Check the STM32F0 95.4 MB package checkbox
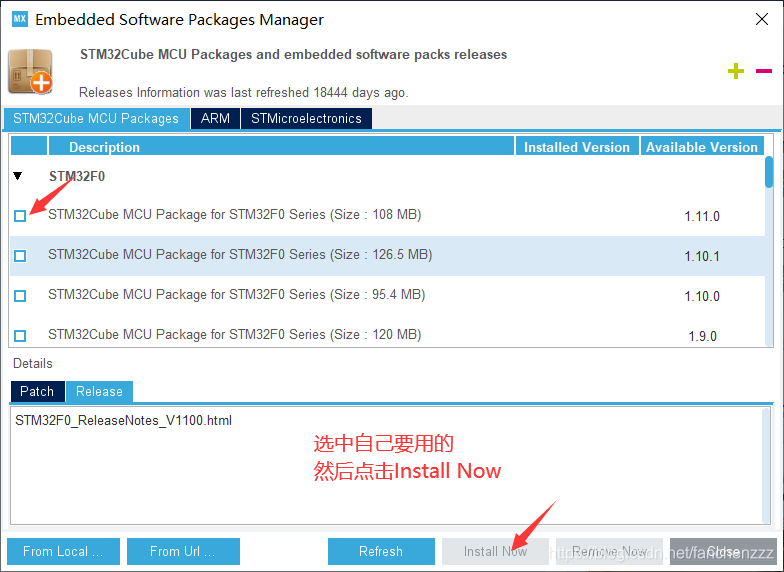Image resolution: width=784 pixels, height=572 pixels. point(20,296)
